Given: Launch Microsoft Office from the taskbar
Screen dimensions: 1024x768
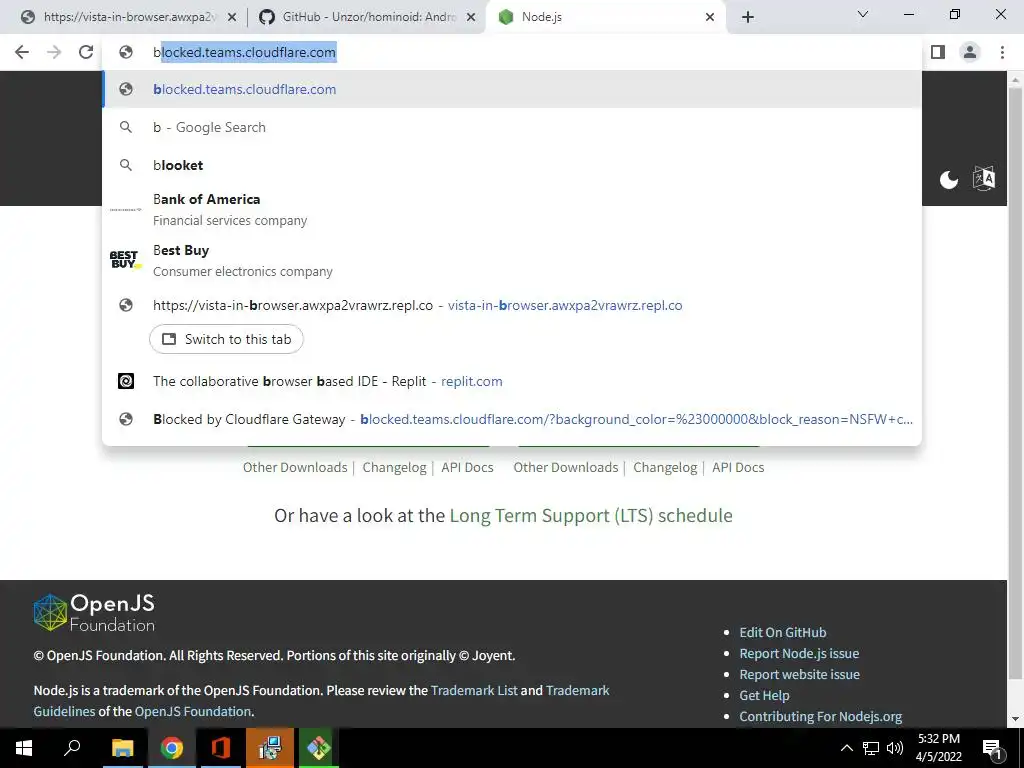Looking at the screenshot, I should pyautogui.click(x=221, y=748).
